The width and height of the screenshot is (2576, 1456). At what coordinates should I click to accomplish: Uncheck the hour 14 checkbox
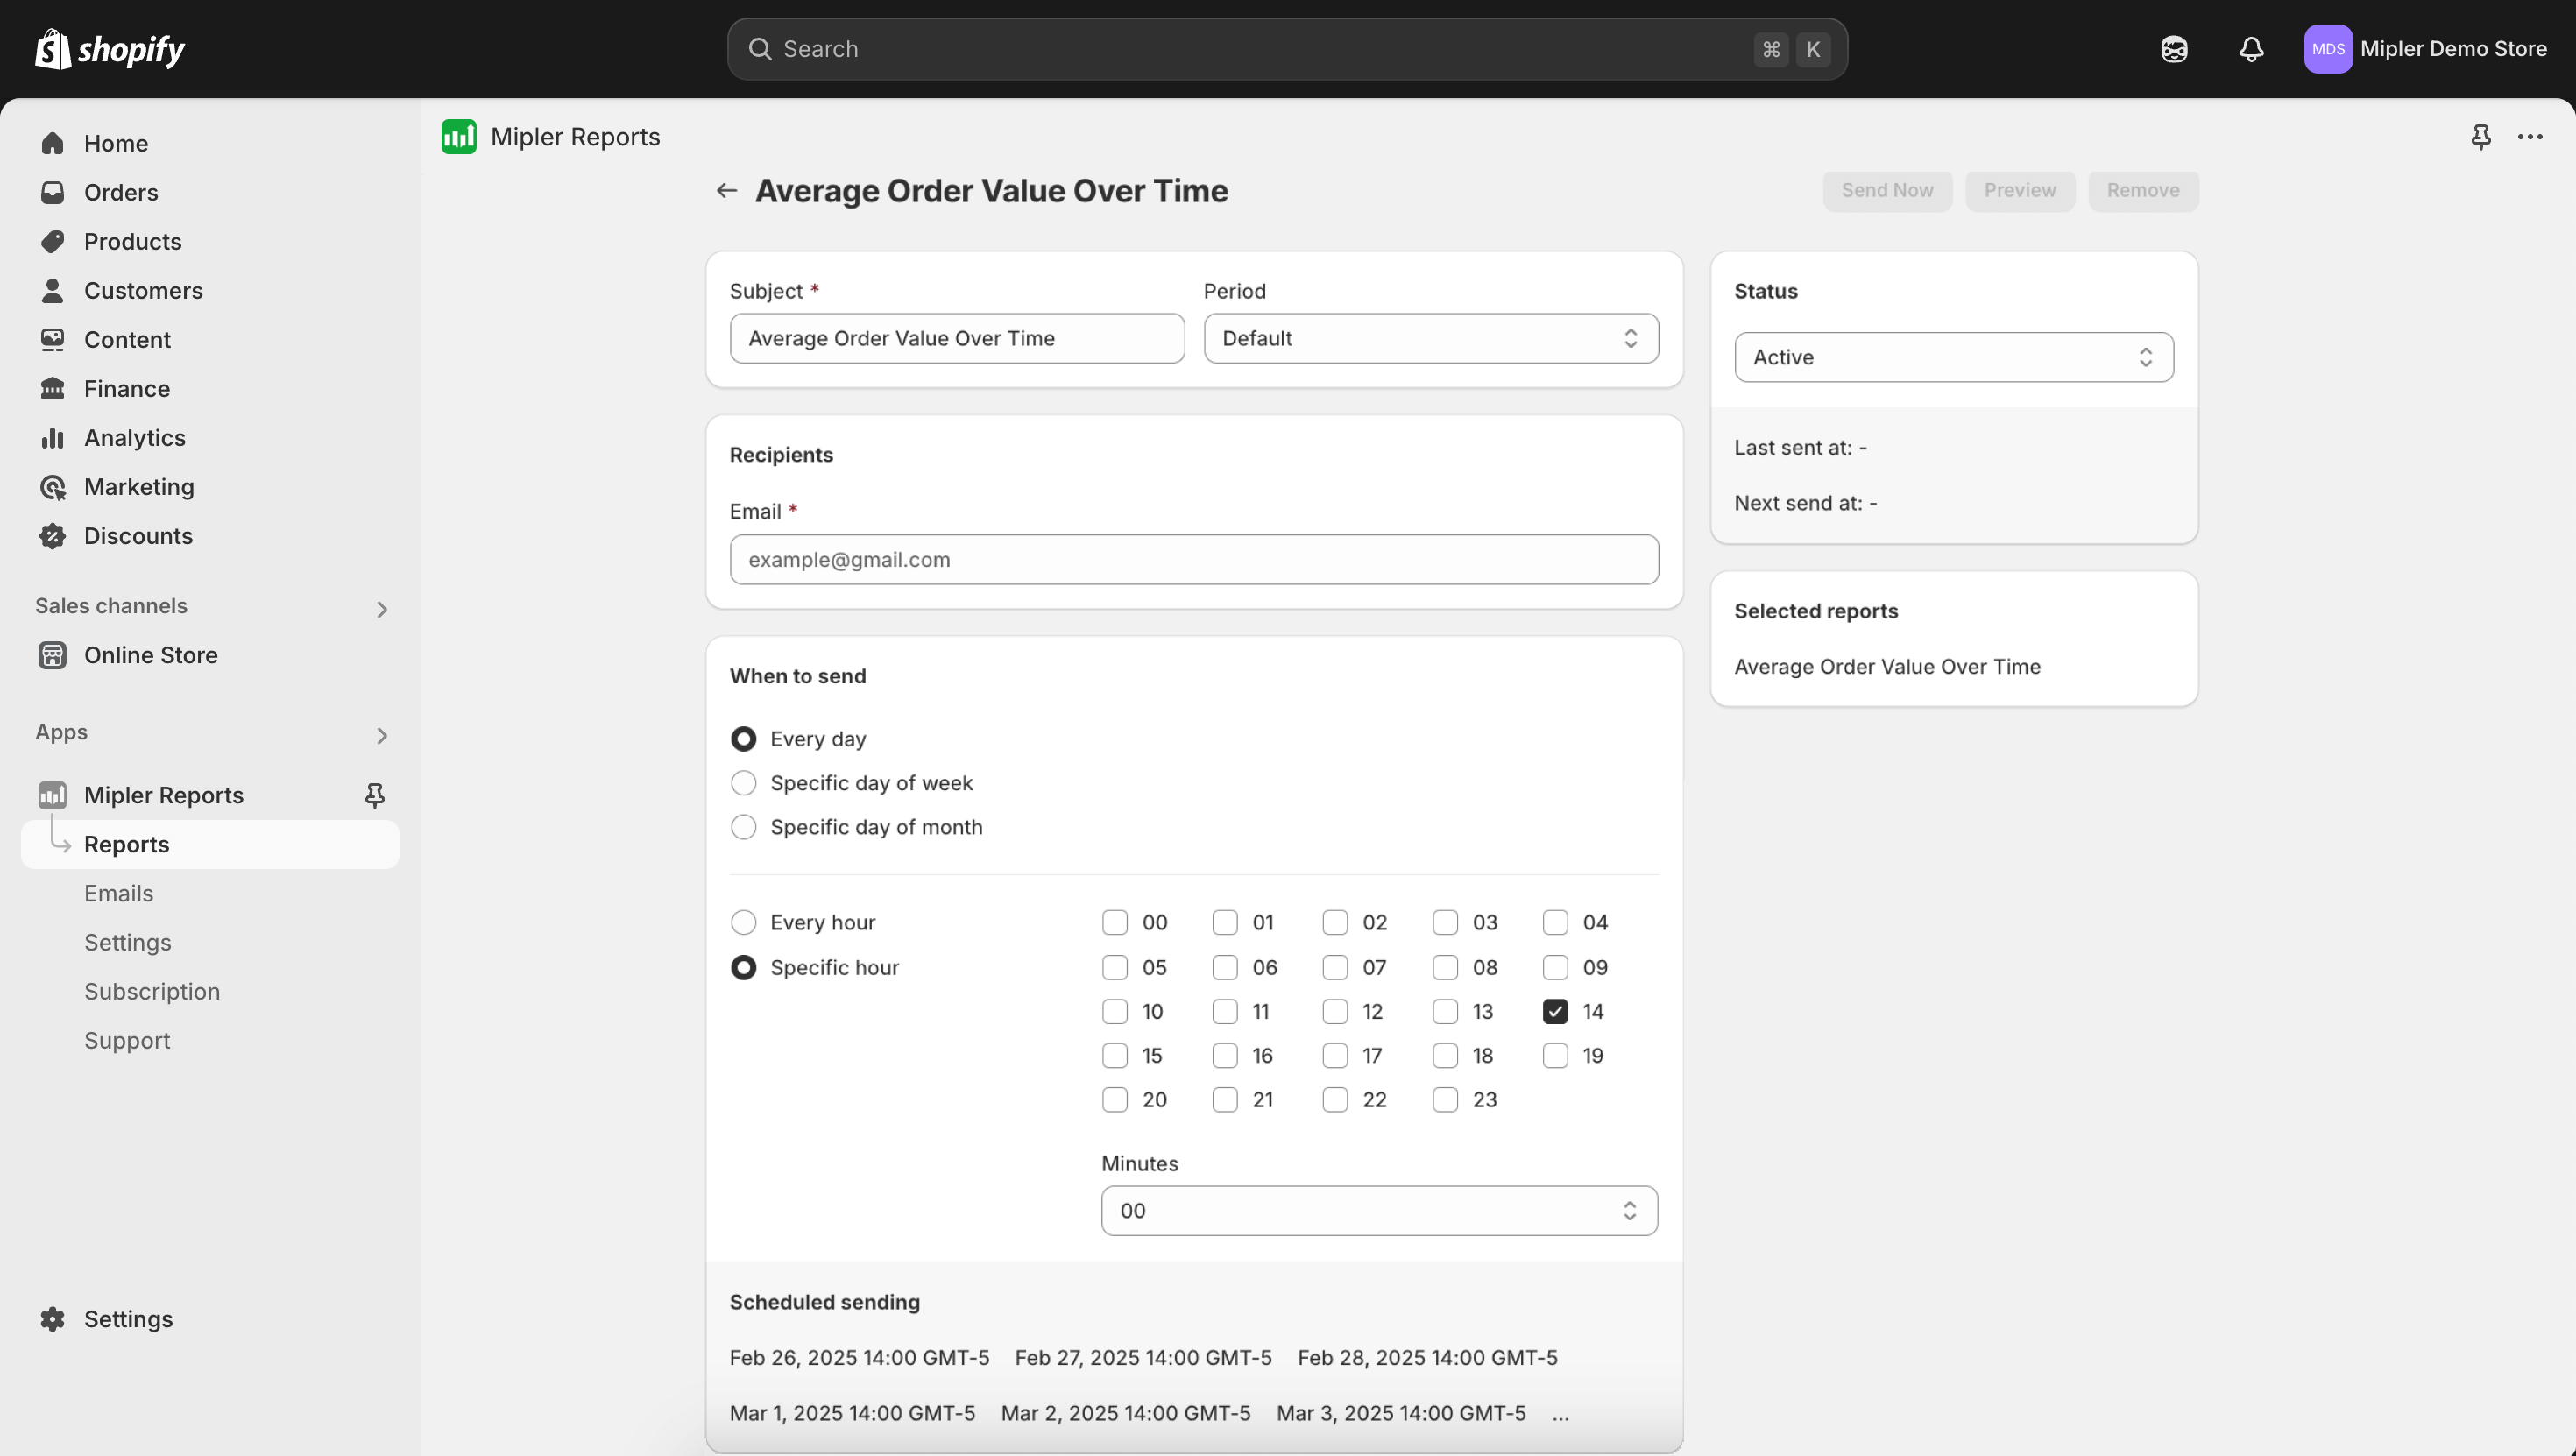coord(1555,1011)
